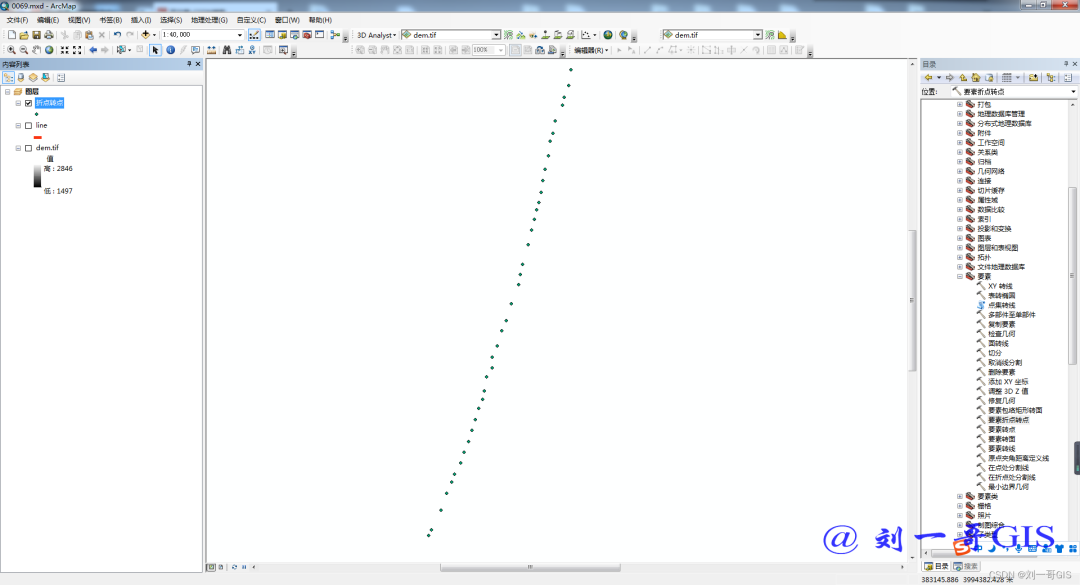1080x585 pixels.
Task: Open the map scale 1:40,000 dropdown
Action: click(x=240, y=34)
